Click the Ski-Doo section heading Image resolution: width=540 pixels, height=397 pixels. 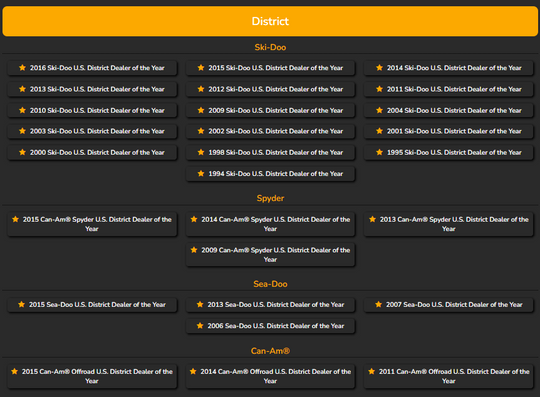coord(270,47)
